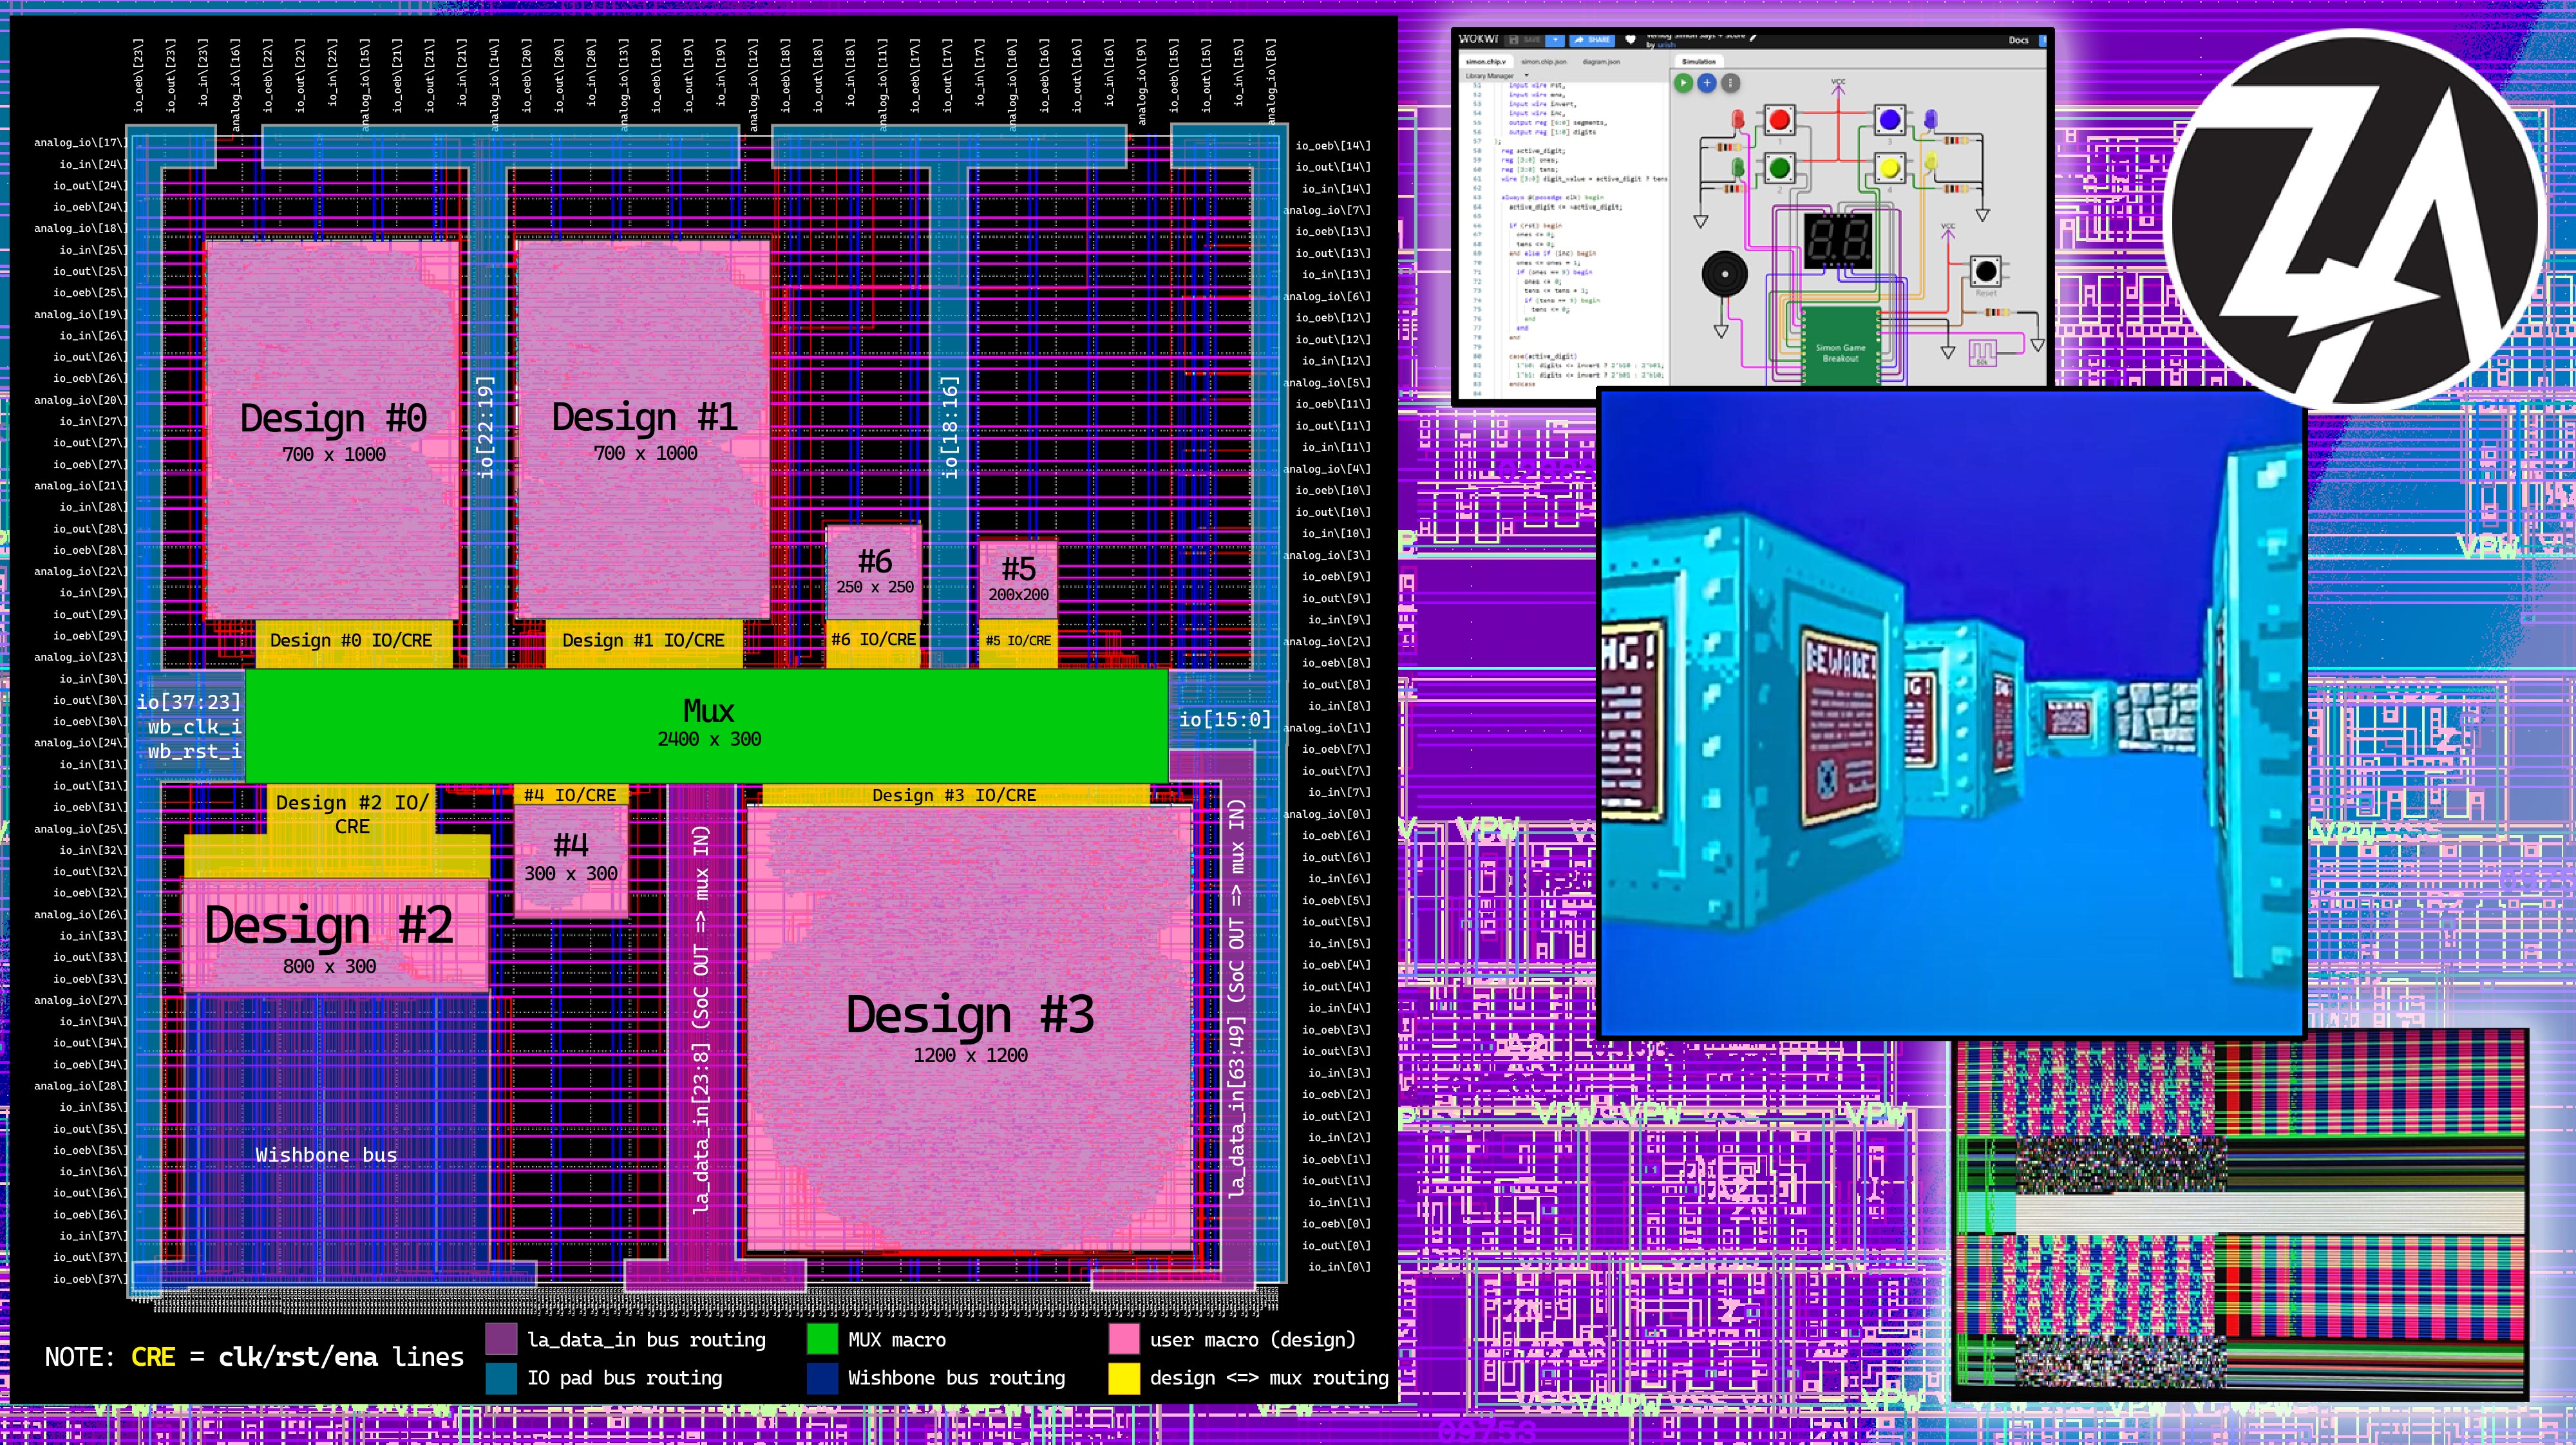
Task: Click the ZA lightning logo circle
Action: tap(2354, 220)
